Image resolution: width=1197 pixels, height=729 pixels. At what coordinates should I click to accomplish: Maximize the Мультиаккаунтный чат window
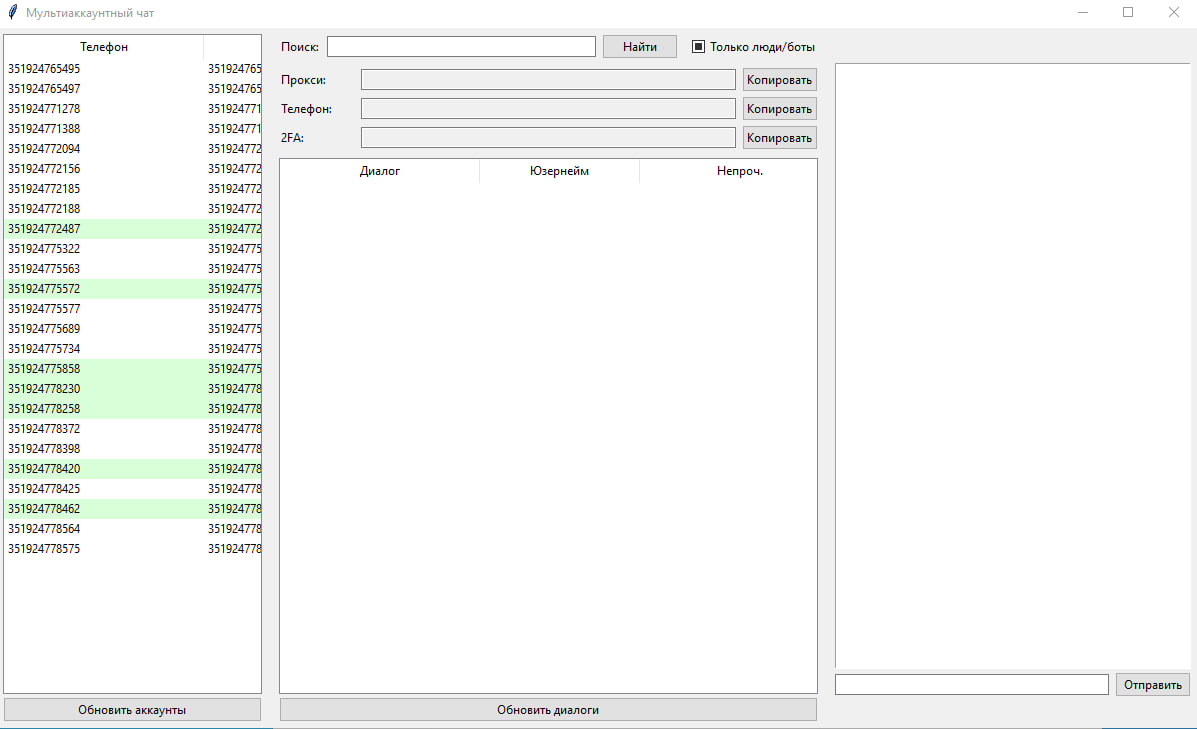point(1128,13)
